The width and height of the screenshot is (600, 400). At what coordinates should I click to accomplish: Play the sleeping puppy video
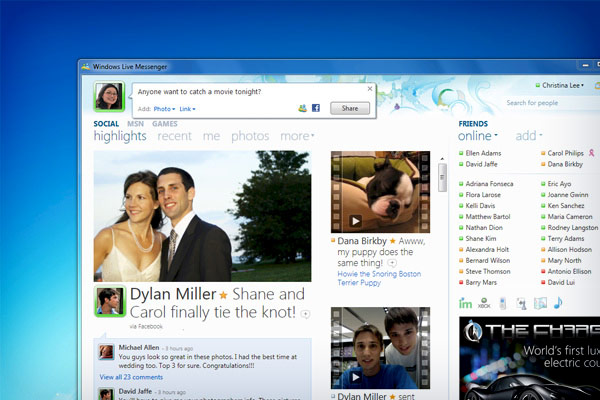coord(355,221)
